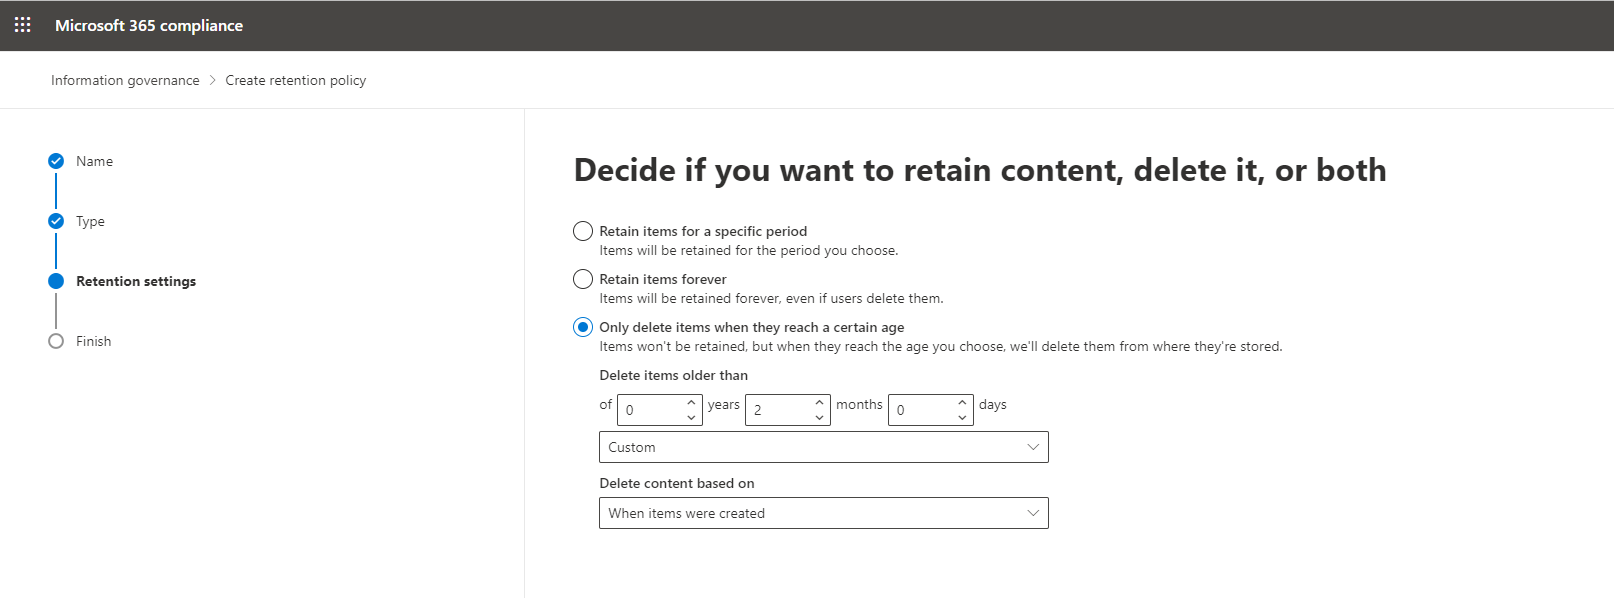Click the Type step checkmark icon
The height and width of the screenshot is (598, 1614).
[56, 221]
